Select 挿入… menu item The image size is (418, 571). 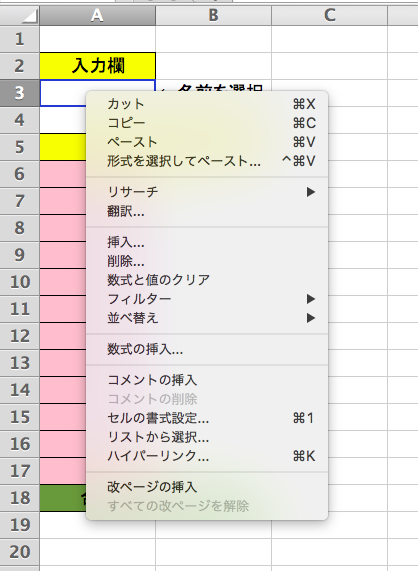click(x=207, y=242)
